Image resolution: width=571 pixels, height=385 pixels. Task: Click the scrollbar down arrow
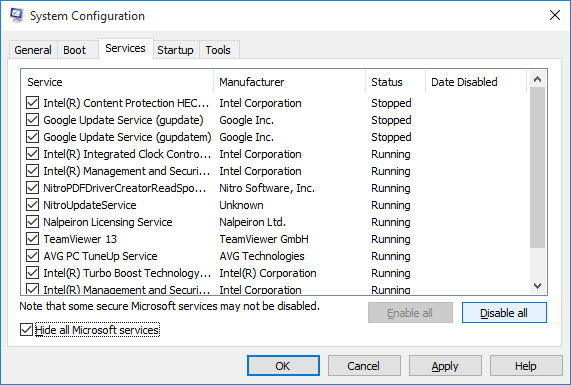pyautogui.click(x=537, y=286)
